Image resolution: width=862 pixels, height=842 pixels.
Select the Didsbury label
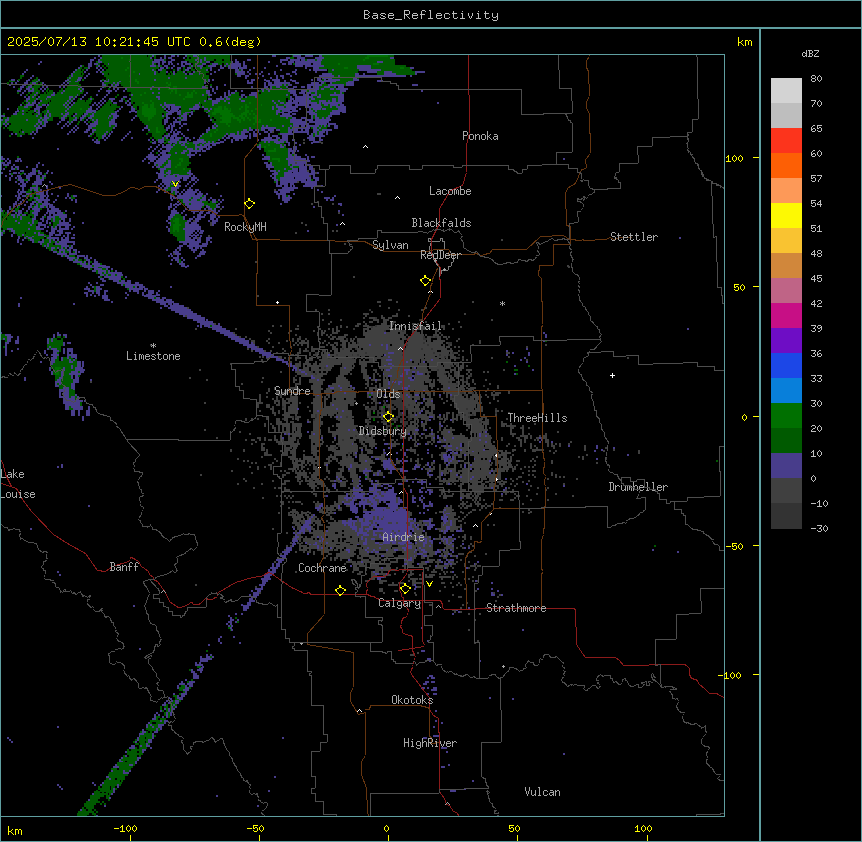click(383, 431)
